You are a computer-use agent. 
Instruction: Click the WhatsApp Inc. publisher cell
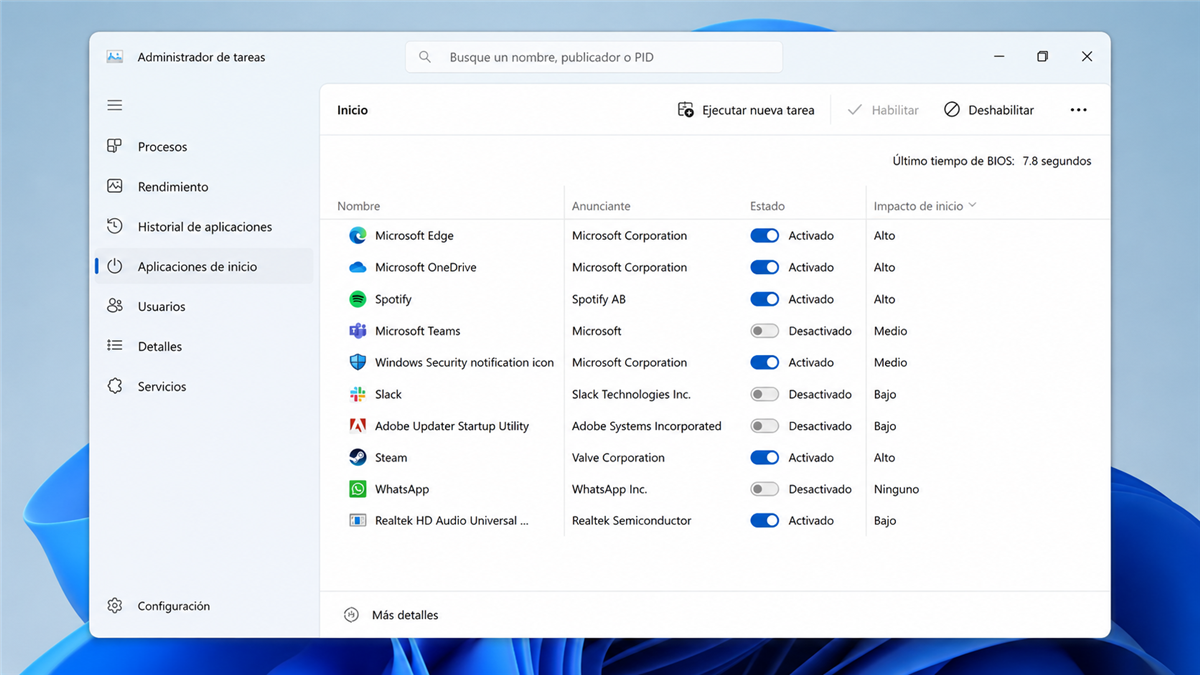[x=610, y=489]
